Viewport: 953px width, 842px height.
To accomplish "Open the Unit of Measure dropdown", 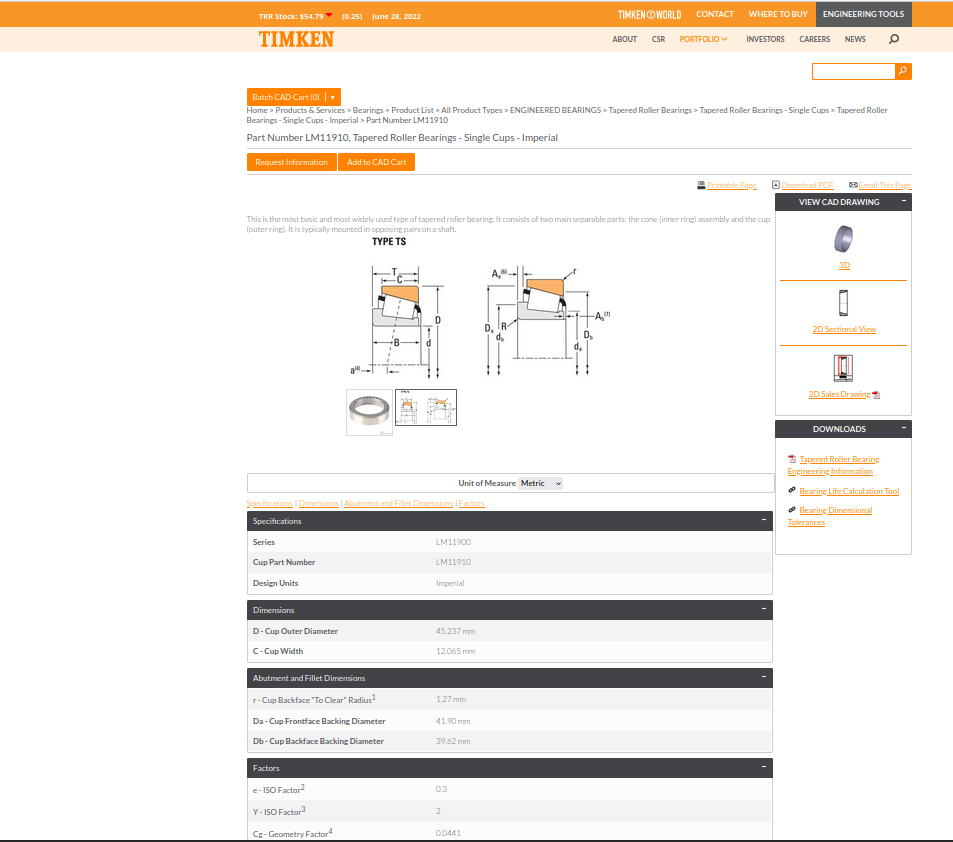I will coord(540,483).
